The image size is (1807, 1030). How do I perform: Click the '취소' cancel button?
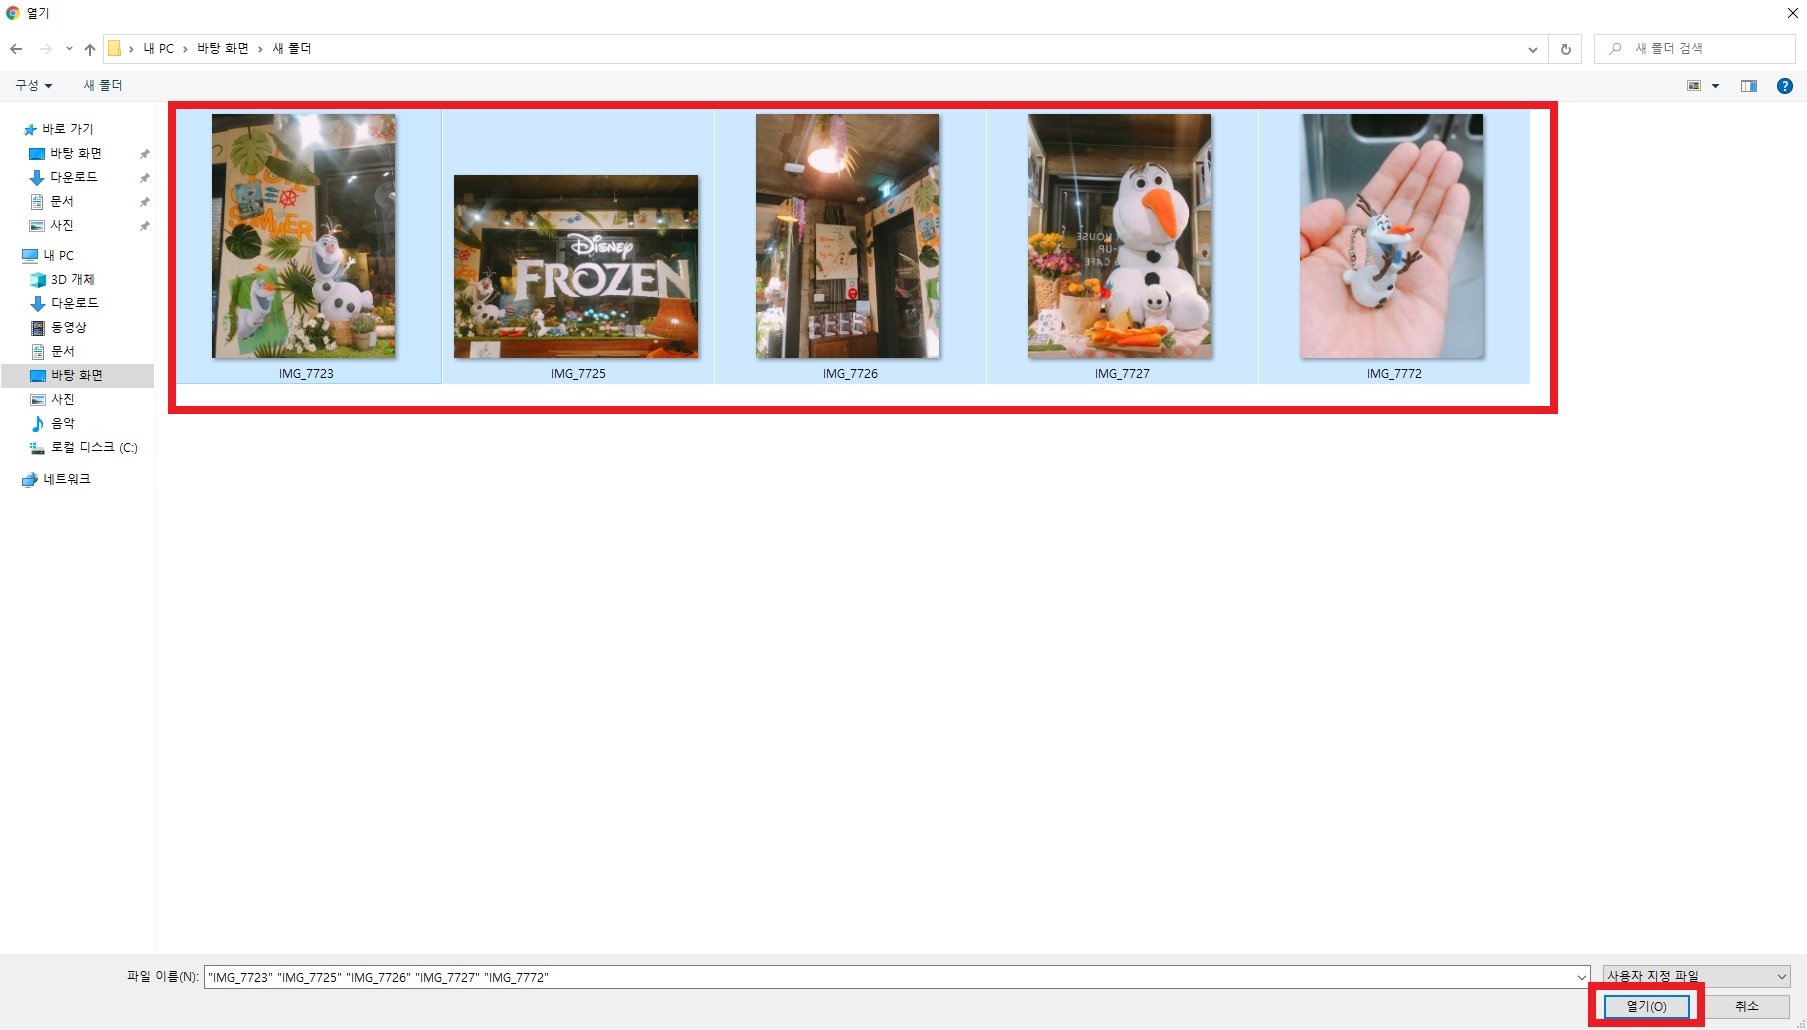point(1747,1006)
